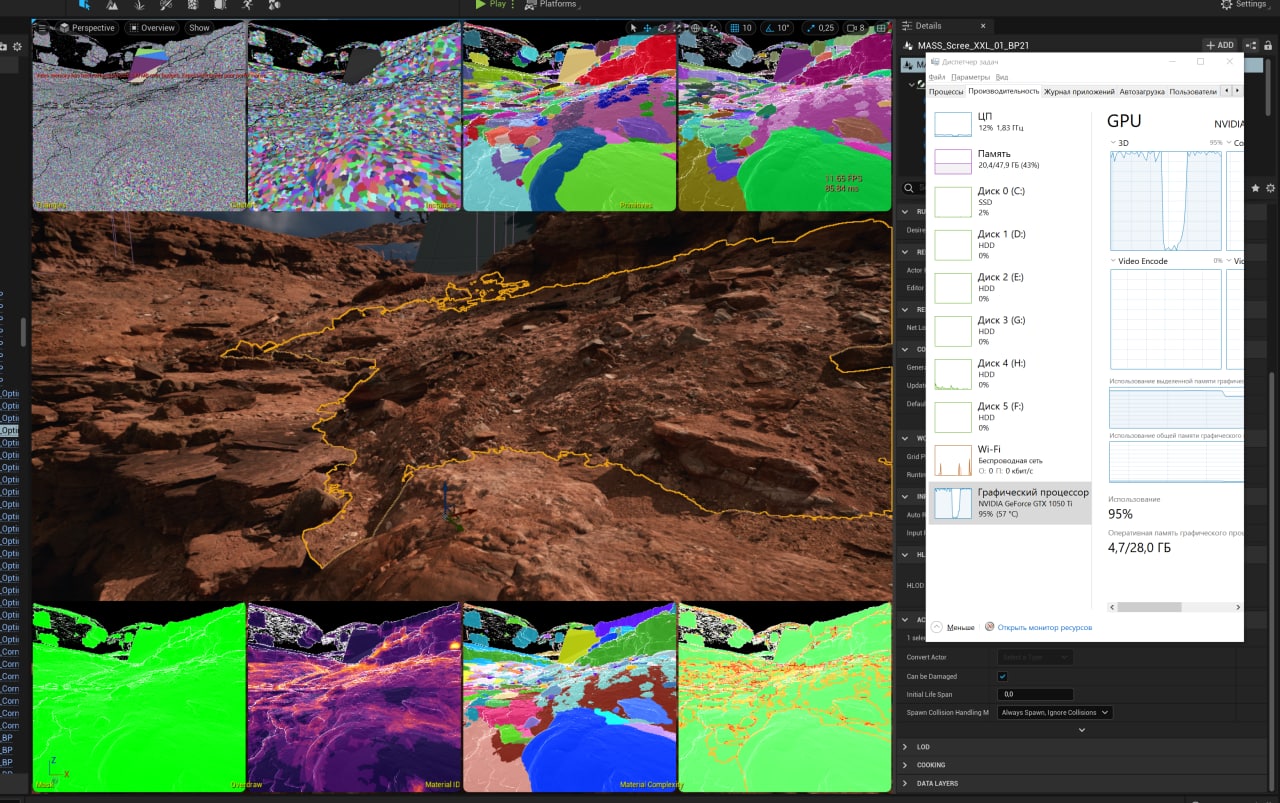The image size is (1280, 803).
Task: Click the favorites star in Details
Action: pos(1256,188)
